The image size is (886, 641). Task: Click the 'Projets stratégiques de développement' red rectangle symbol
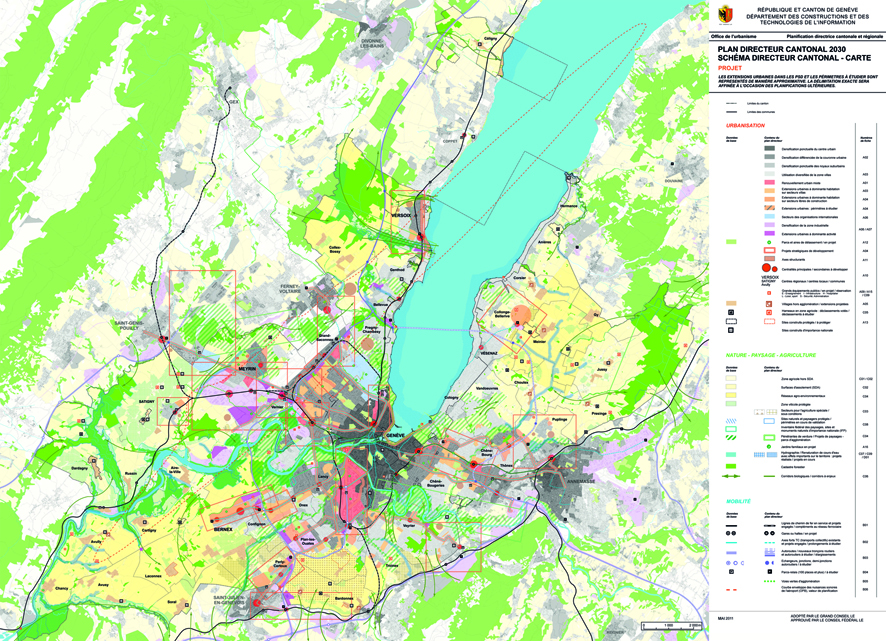[x=768, y=251]
